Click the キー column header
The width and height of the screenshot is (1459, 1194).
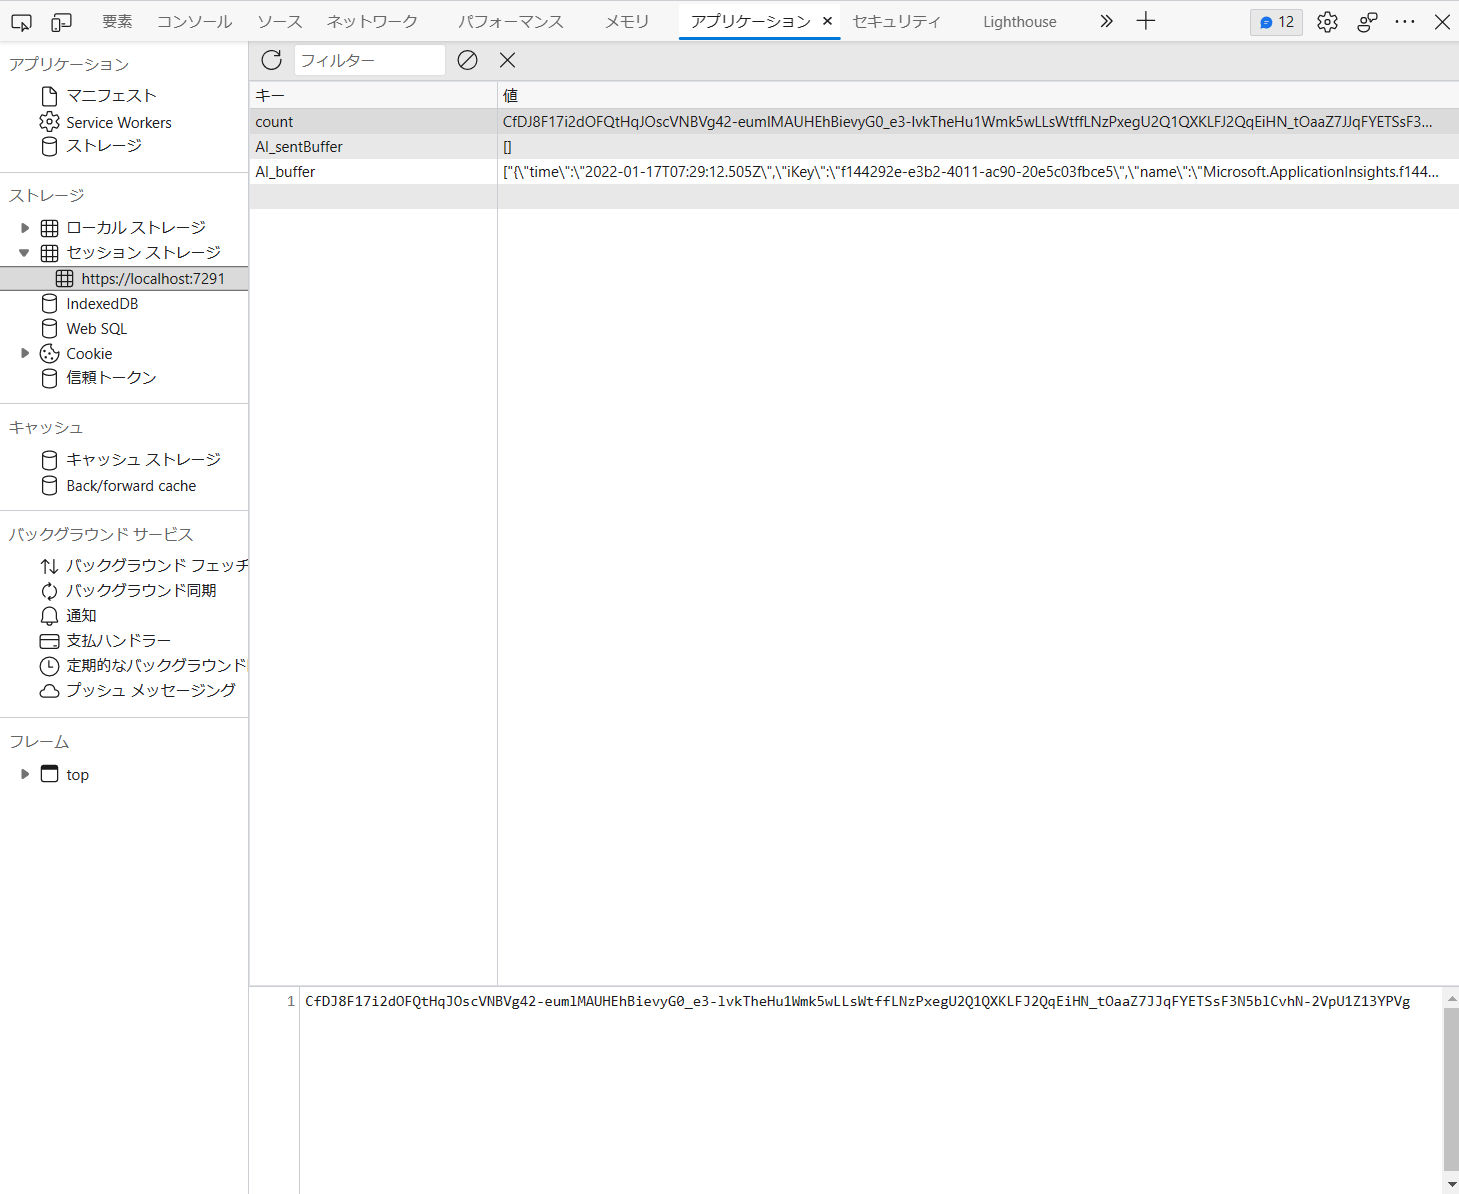373,95
